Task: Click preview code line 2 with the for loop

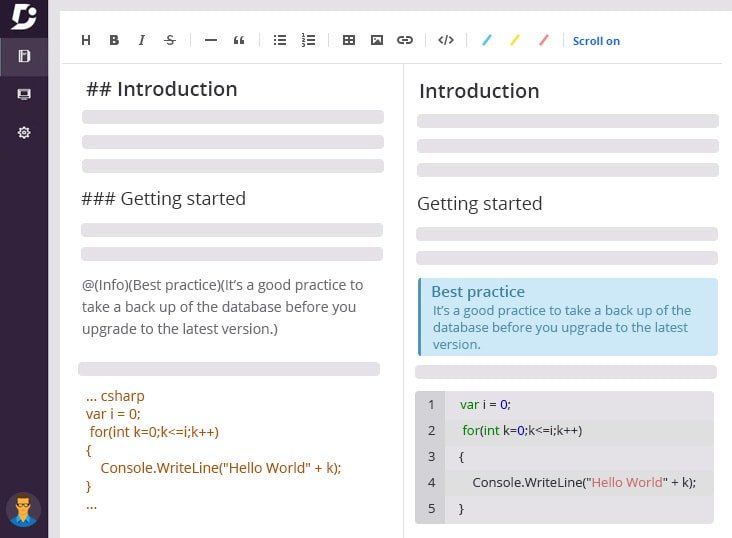Action: [x=522, y=431]
